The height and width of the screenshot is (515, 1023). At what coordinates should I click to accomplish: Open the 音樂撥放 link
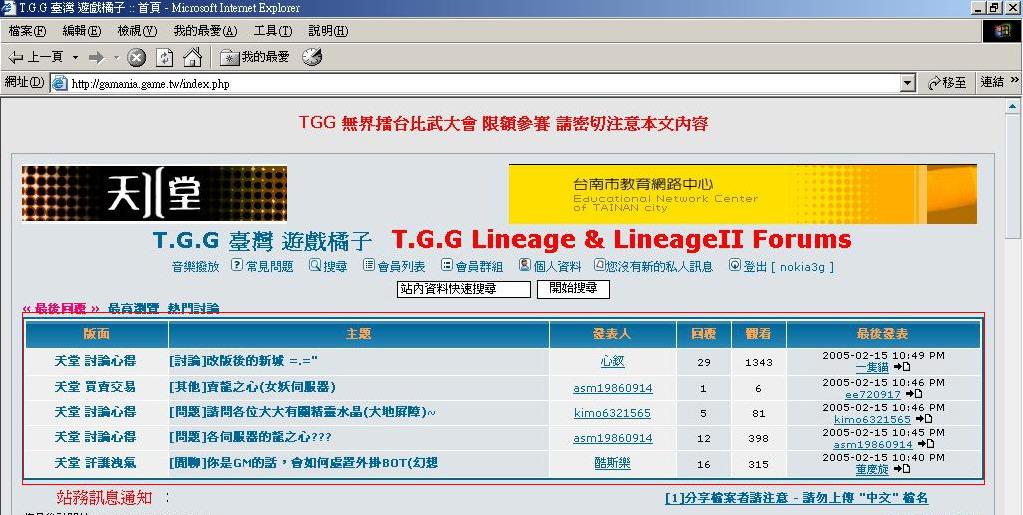[x=196, y=266]
